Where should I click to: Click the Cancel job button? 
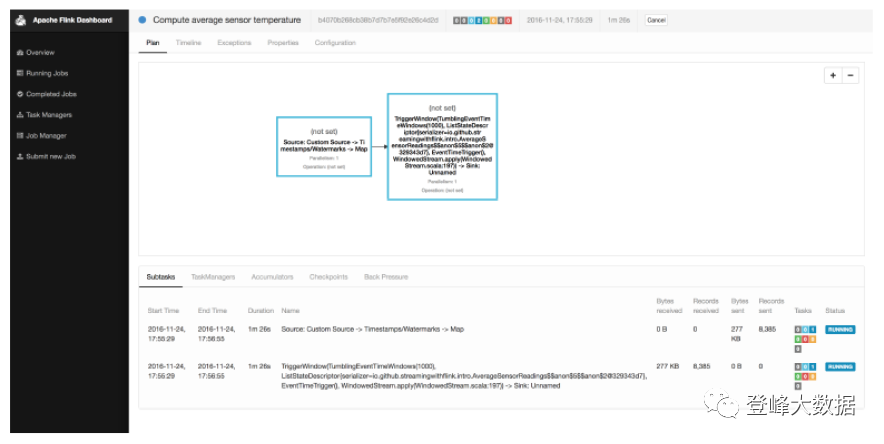tap(656, 20)
